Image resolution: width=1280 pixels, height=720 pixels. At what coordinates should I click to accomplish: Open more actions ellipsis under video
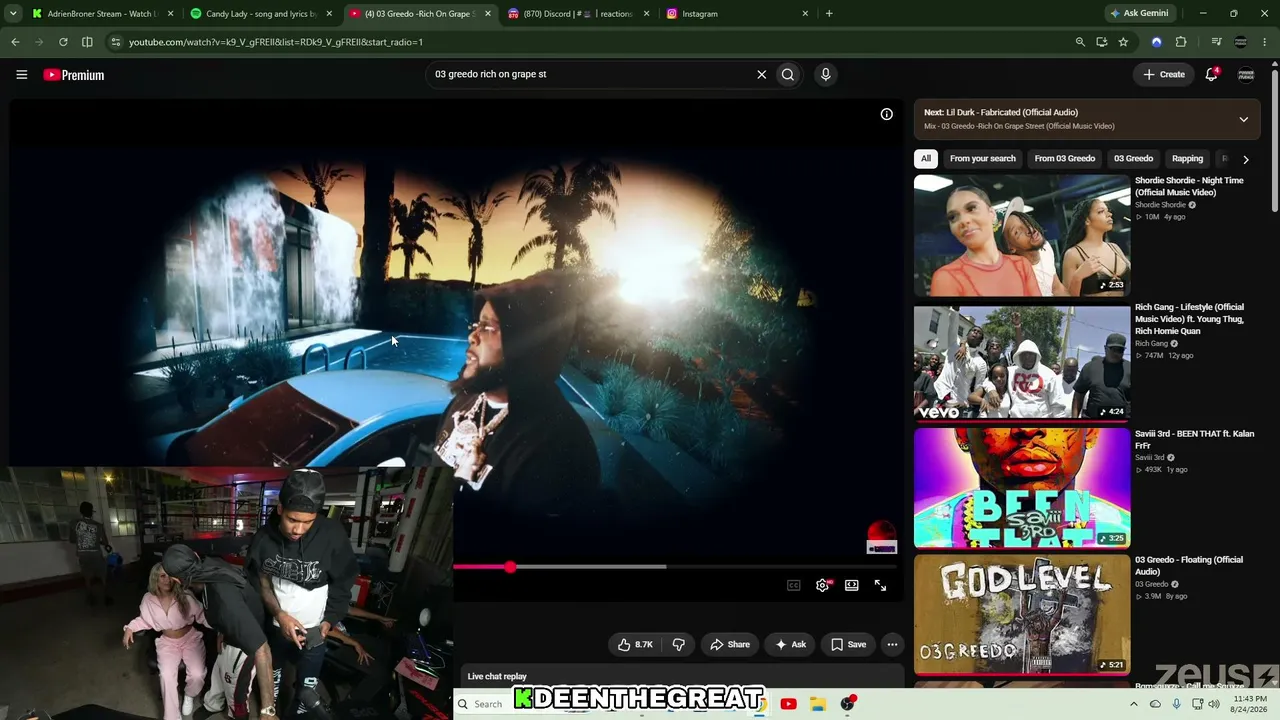pyautogui.click(x=892, y=644)
